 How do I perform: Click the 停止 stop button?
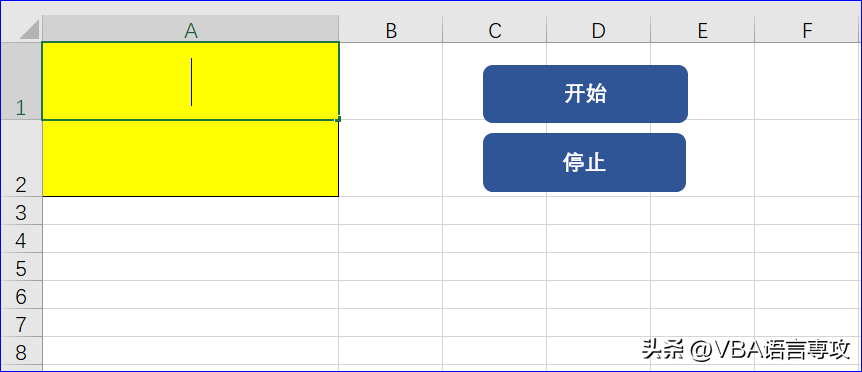pos(584,163)
